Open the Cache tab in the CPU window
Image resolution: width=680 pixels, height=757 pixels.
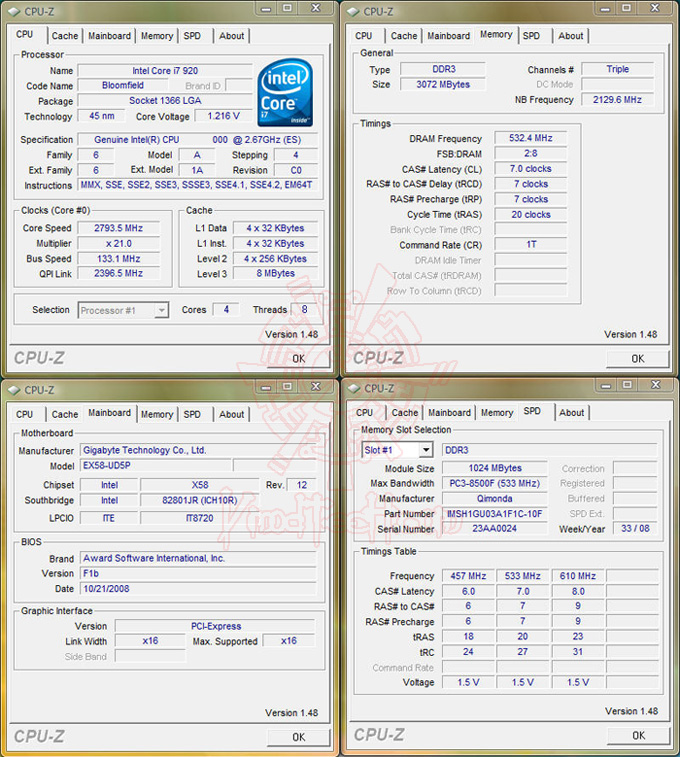[x=65, y=36]
